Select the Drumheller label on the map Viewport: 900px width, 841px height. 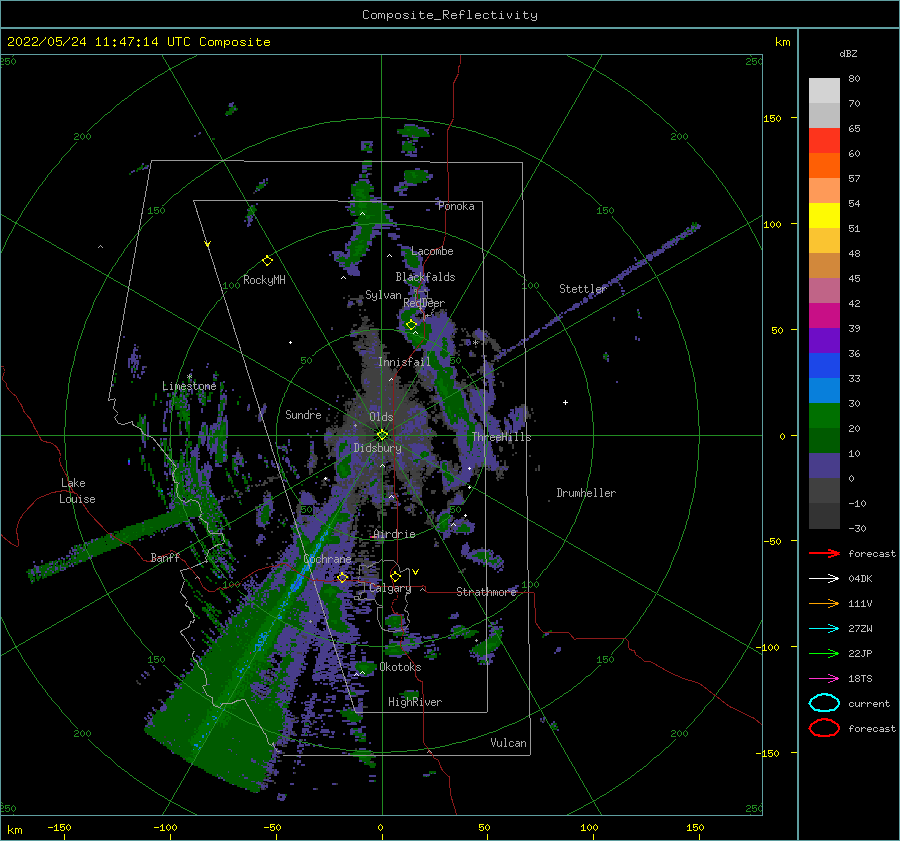586,493
